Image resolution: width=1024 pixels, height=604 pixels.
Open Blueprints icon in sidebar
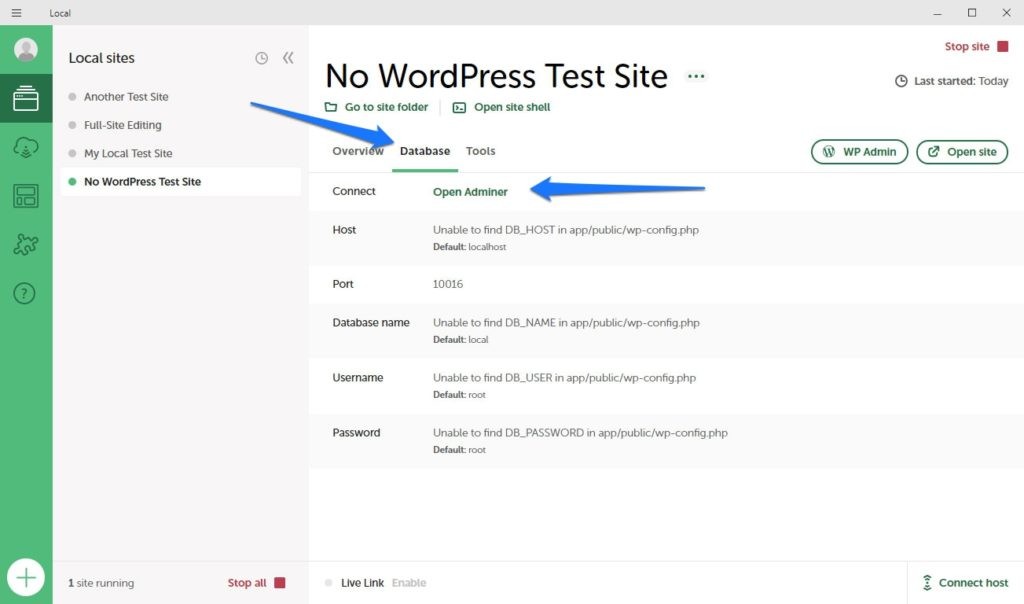pyautogui.click(x=26, y=196)
